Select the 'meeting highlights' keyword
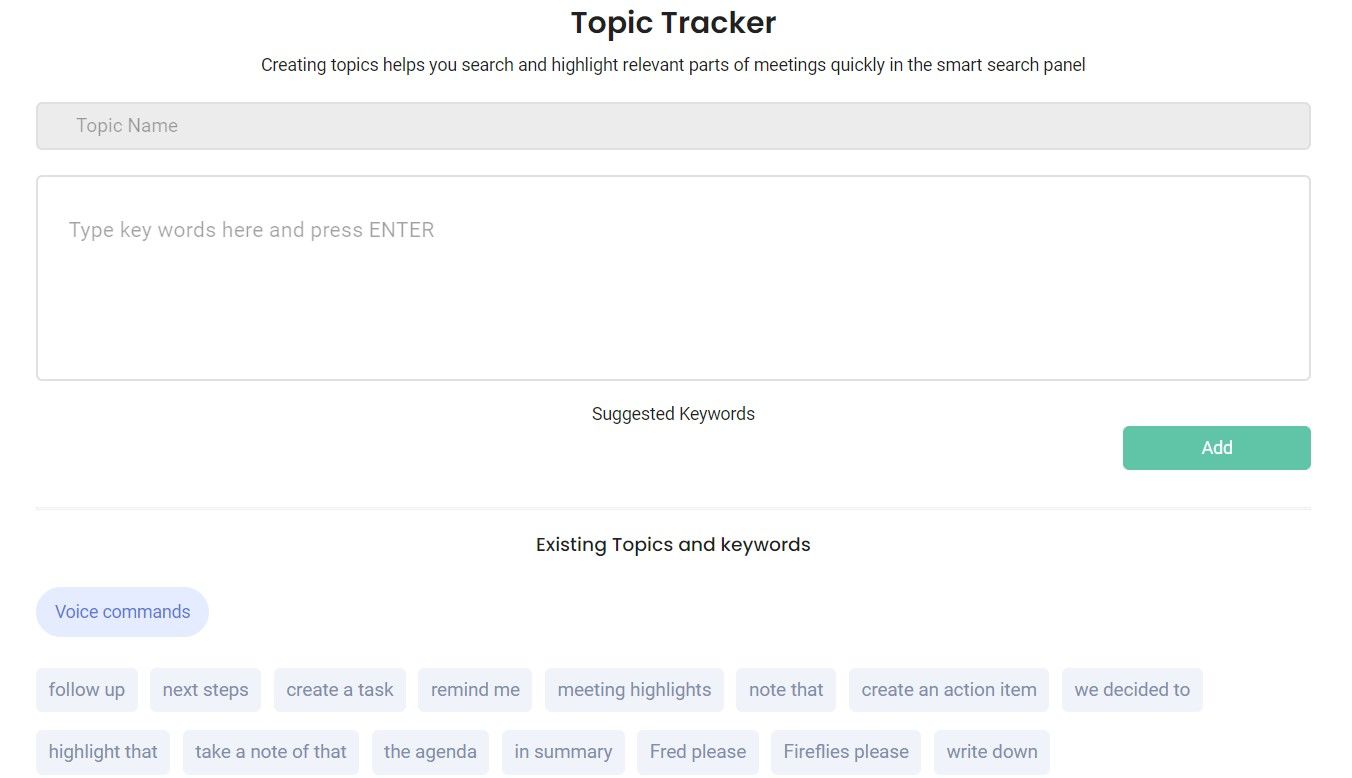This screenshot has width=1352, height=778. coord(634,689)
